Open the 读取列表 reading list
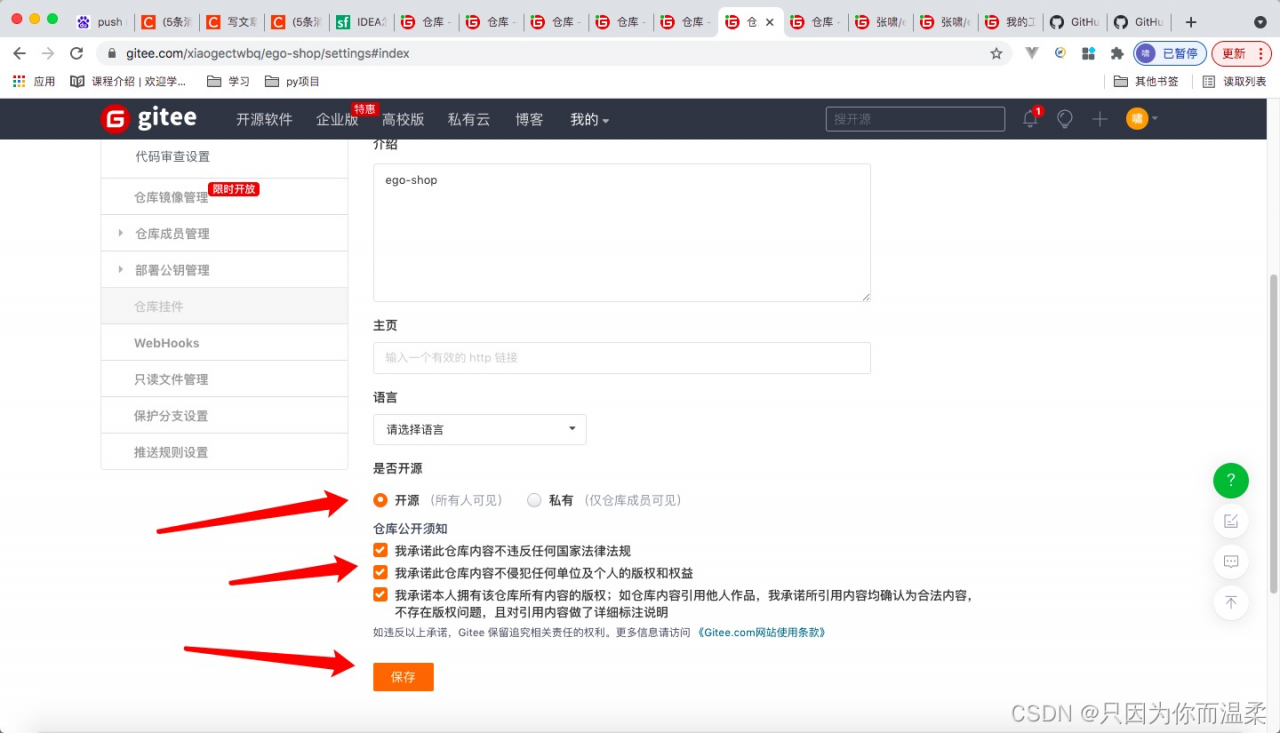The width and height of the screenshot is (1280, 733). click(1235, 81)
